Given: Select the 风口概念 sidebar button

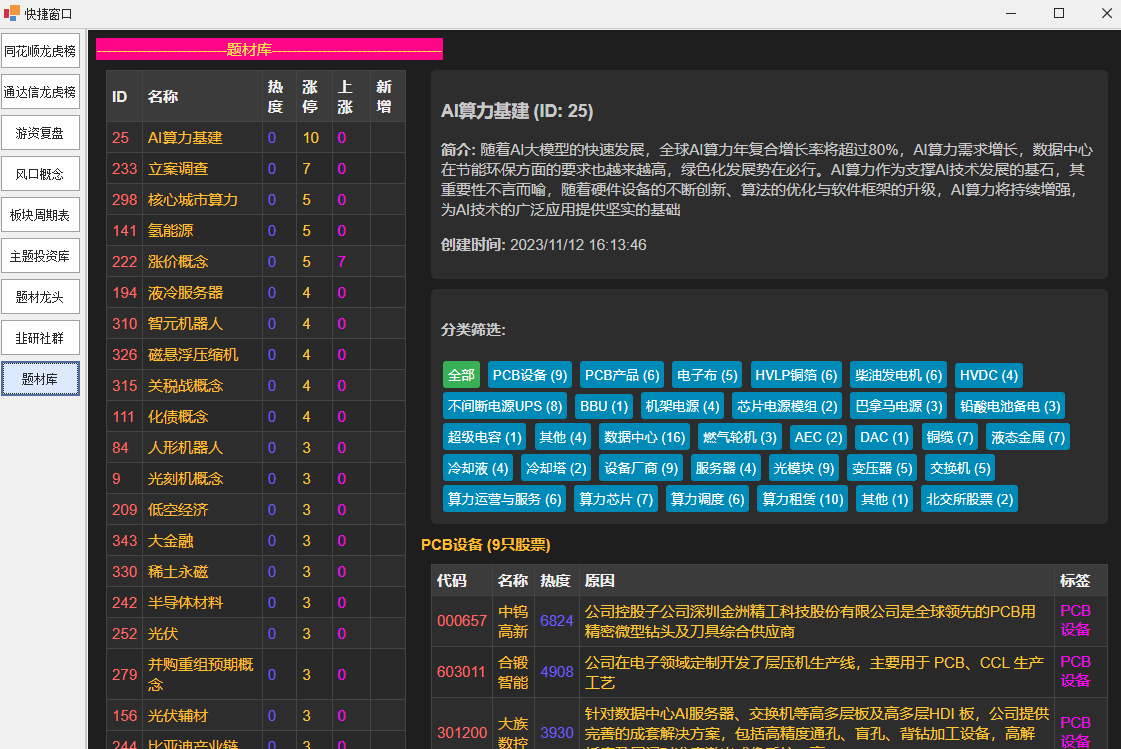Looking at the screenshot, I should coord(40,174).
